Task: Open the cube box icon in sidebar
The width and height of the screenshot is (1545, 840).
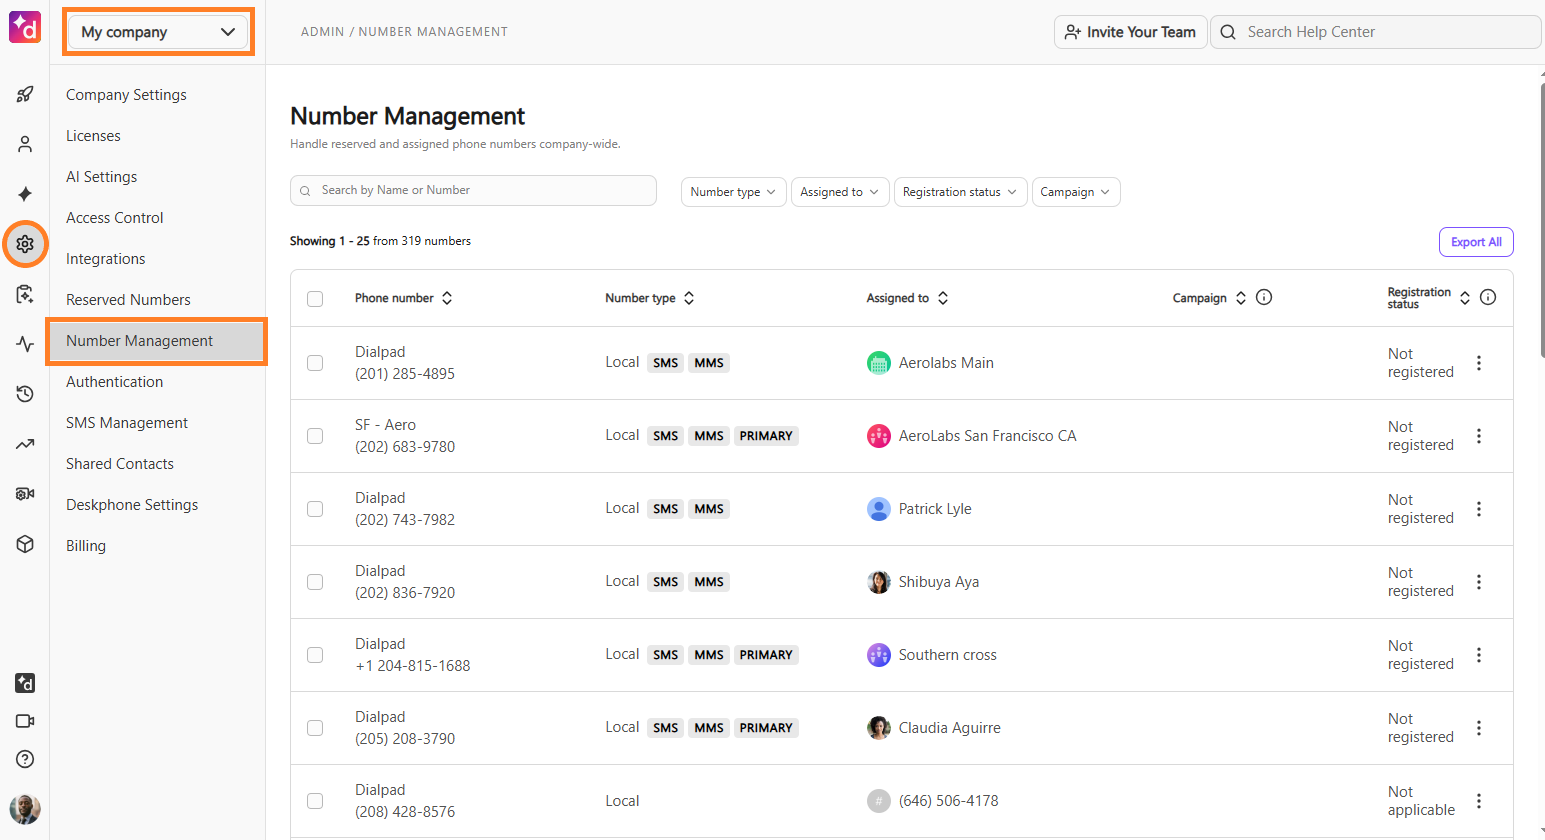Action: coord(25,544)
